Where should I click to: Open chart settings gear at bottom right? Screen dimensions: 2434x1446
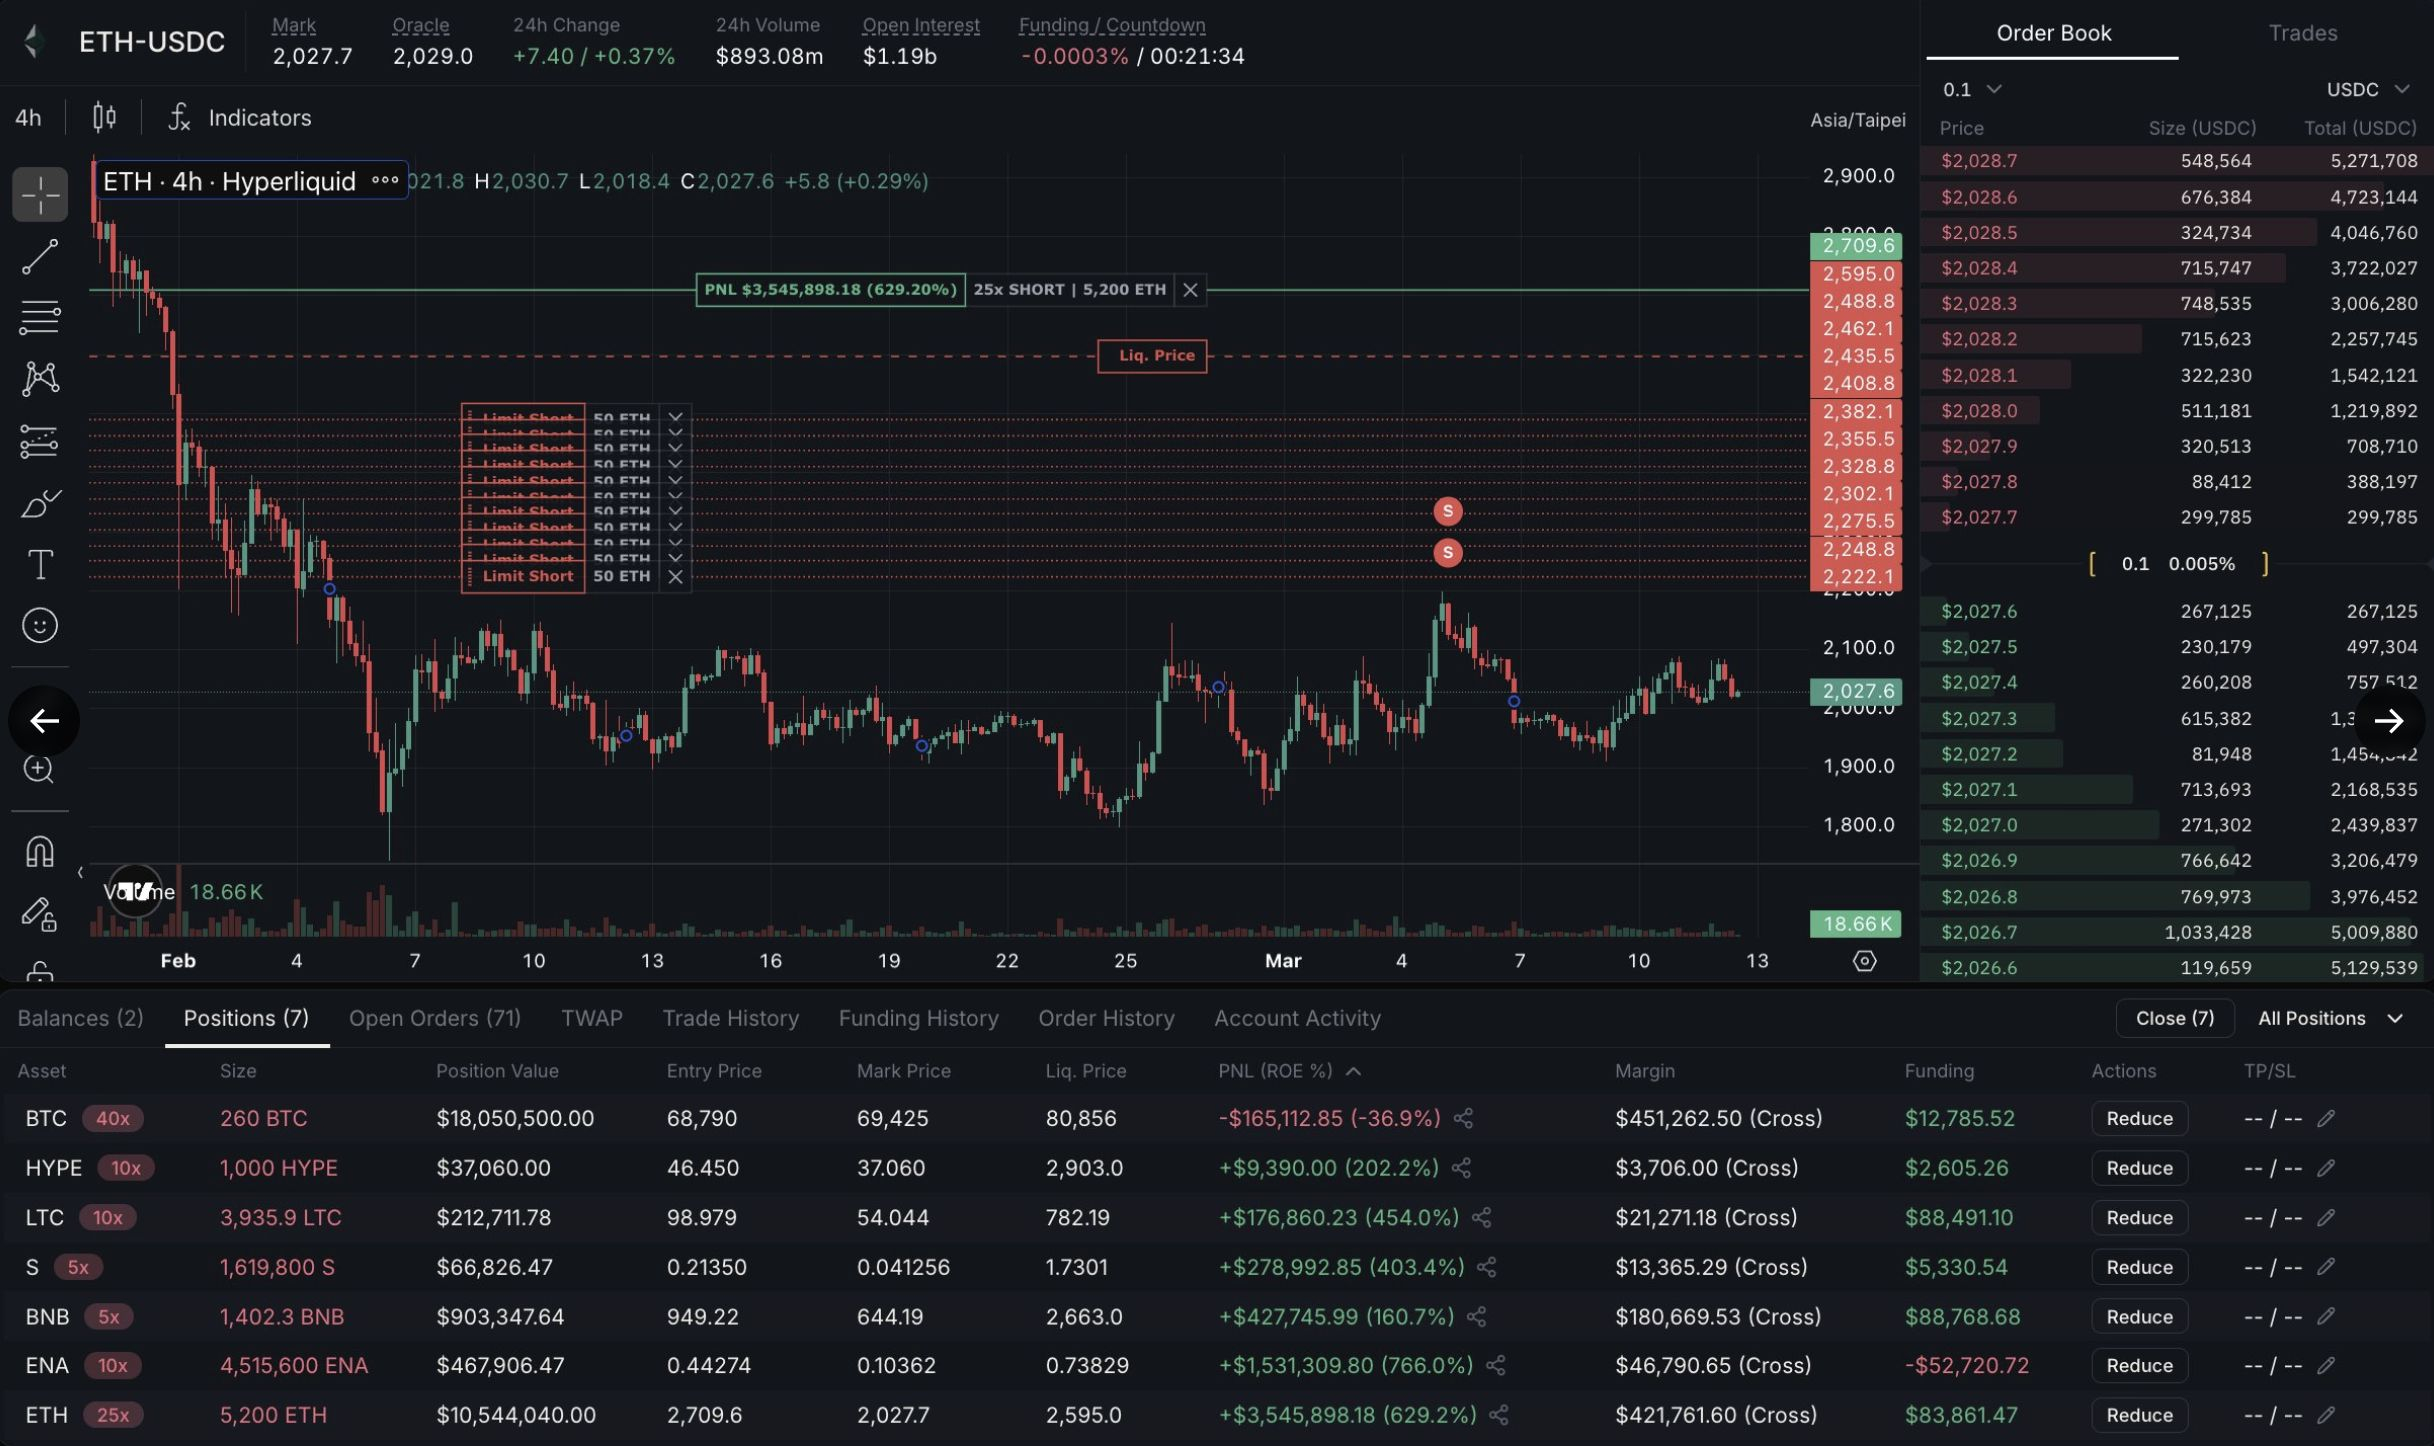coord(1864,961)
